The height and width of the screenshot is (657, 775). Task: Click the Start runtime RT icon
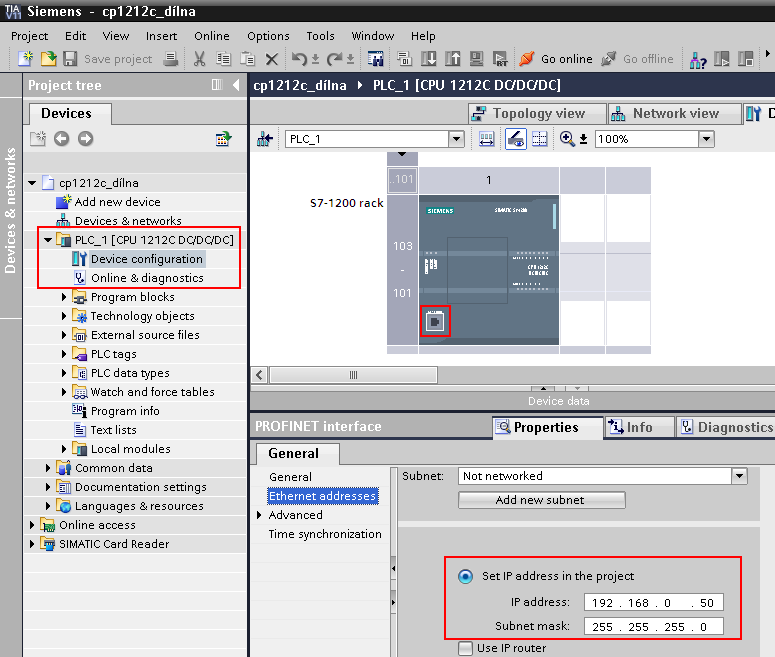(x=500, y=59)
